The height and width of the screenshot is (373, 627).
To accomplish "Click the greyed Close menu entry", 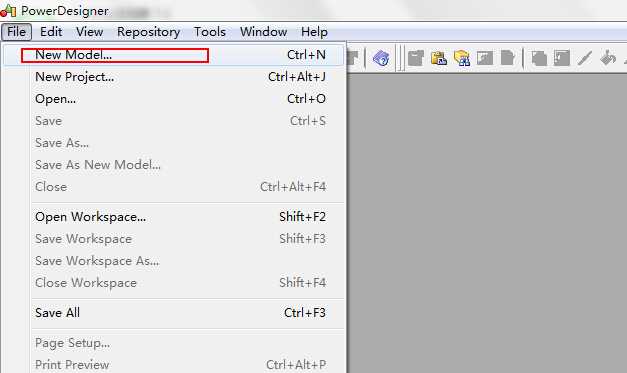I will (174, 187).
